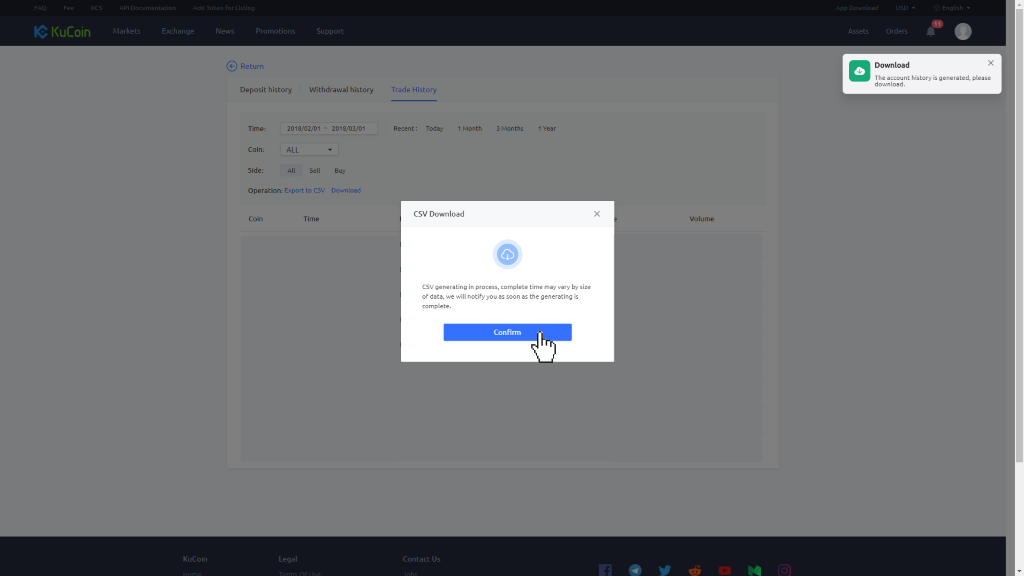Open the Reddit social icon in footer
Image resolution: width=1024 pixels, height=576 pixels.
(x=695, y=570)
